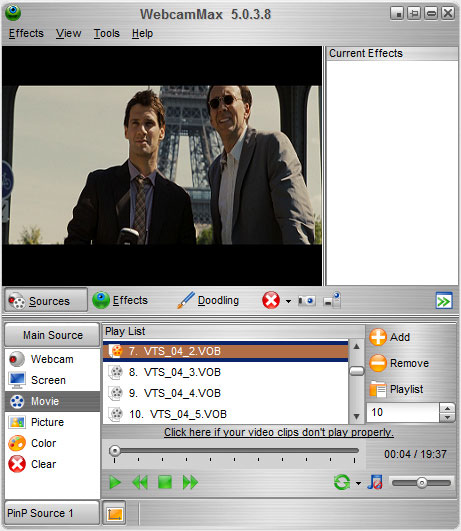This screenshot has height=531, width=461.
Task: Select Webcam as main source
Action: pyautogui.click(x=53, y=359)
